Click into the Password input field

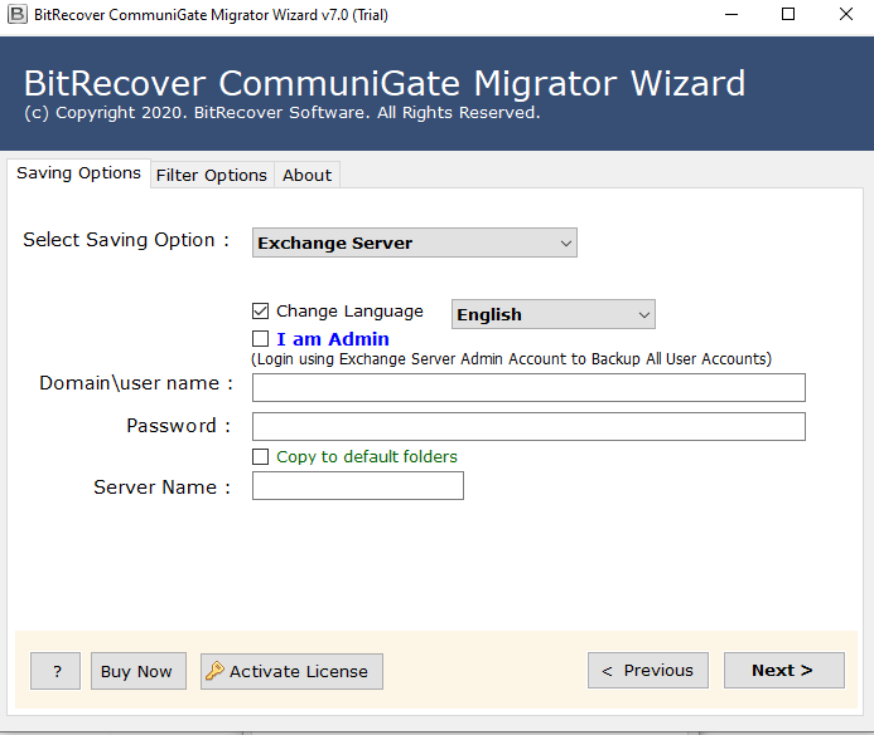[528, 427]
